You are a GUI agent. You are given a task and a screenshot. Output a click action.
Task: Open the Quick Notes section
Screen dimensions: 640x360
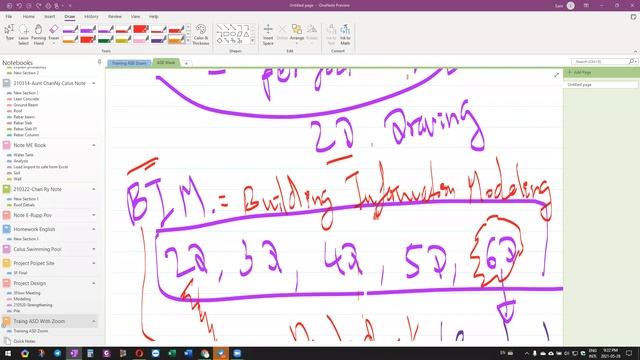[24, 341]
